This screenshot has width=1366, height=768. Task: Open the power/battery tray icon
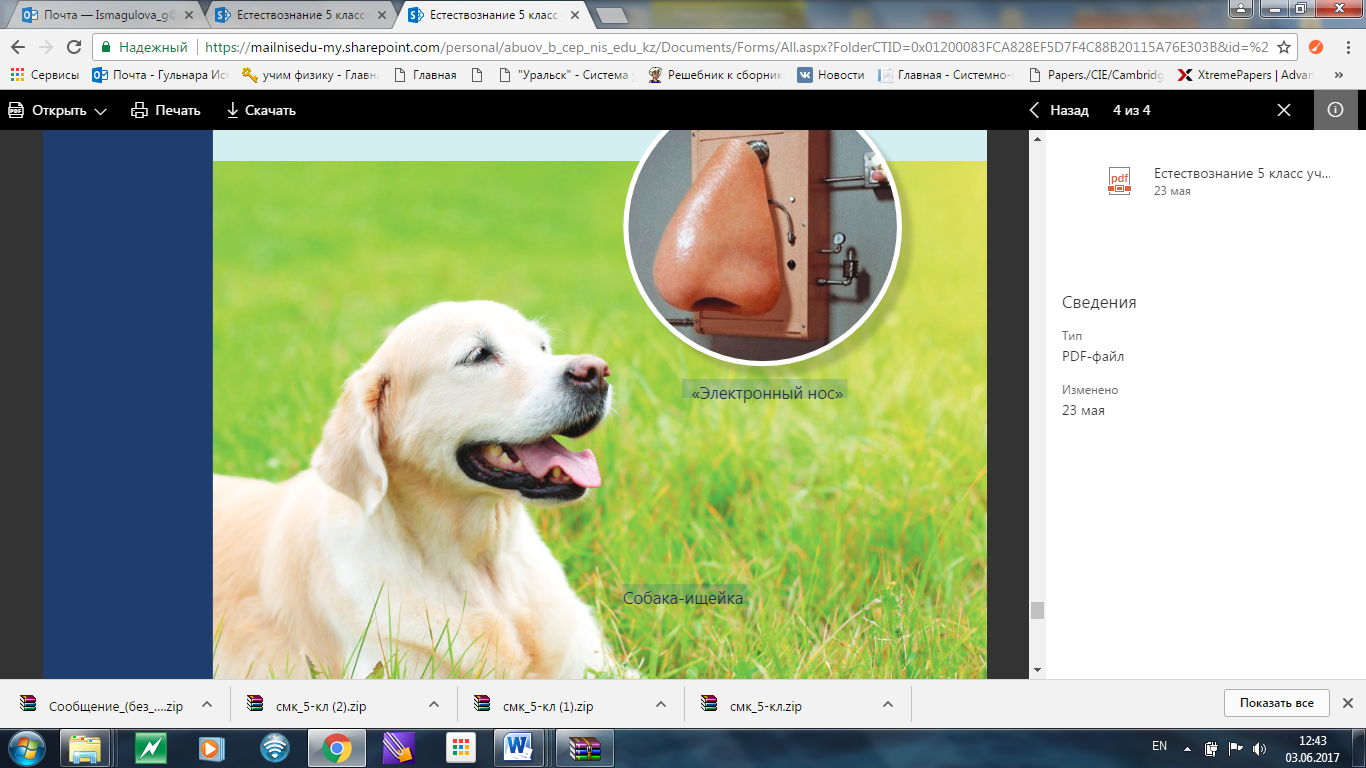(x=1211, y=748)
